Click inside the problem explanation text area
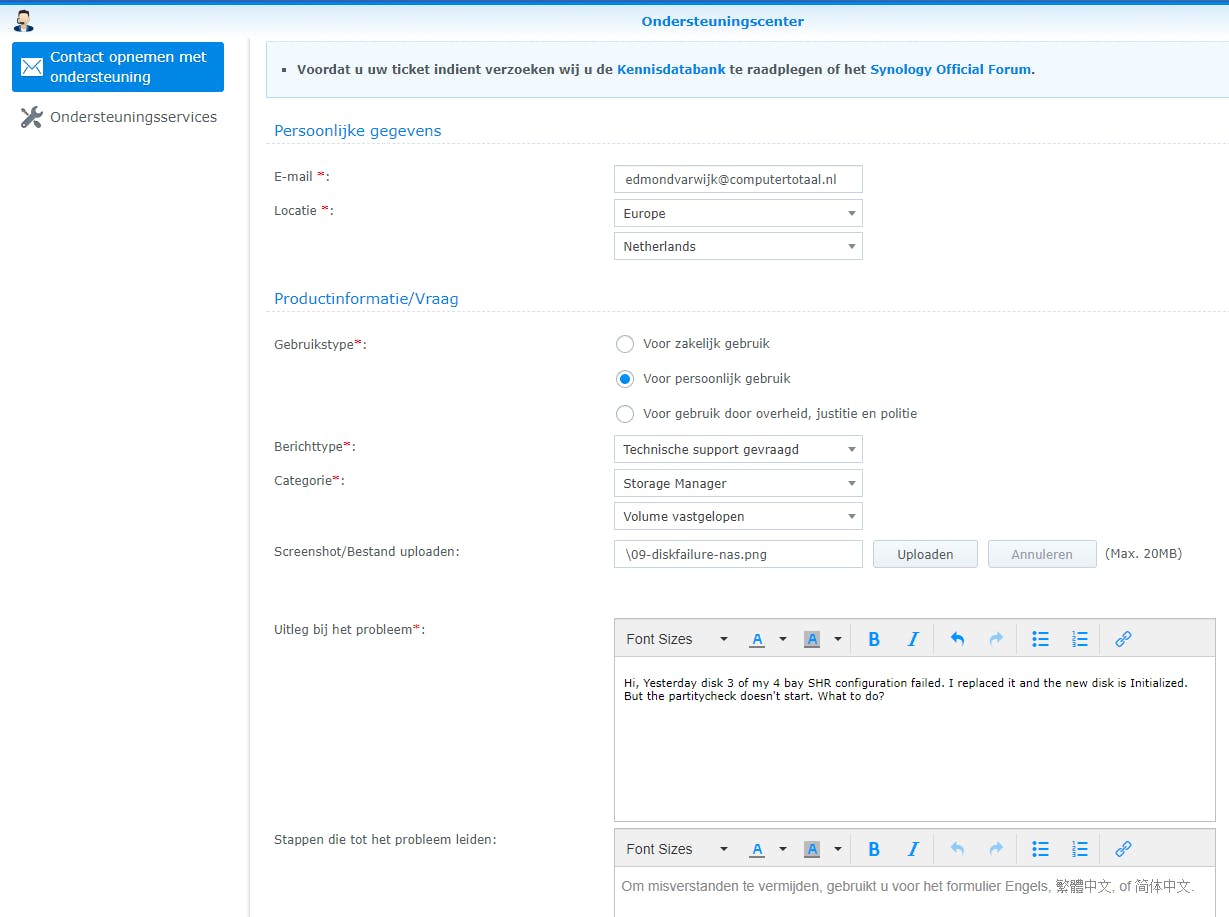The width and height of the screenshot is (1229, 917). coord(915,739)
